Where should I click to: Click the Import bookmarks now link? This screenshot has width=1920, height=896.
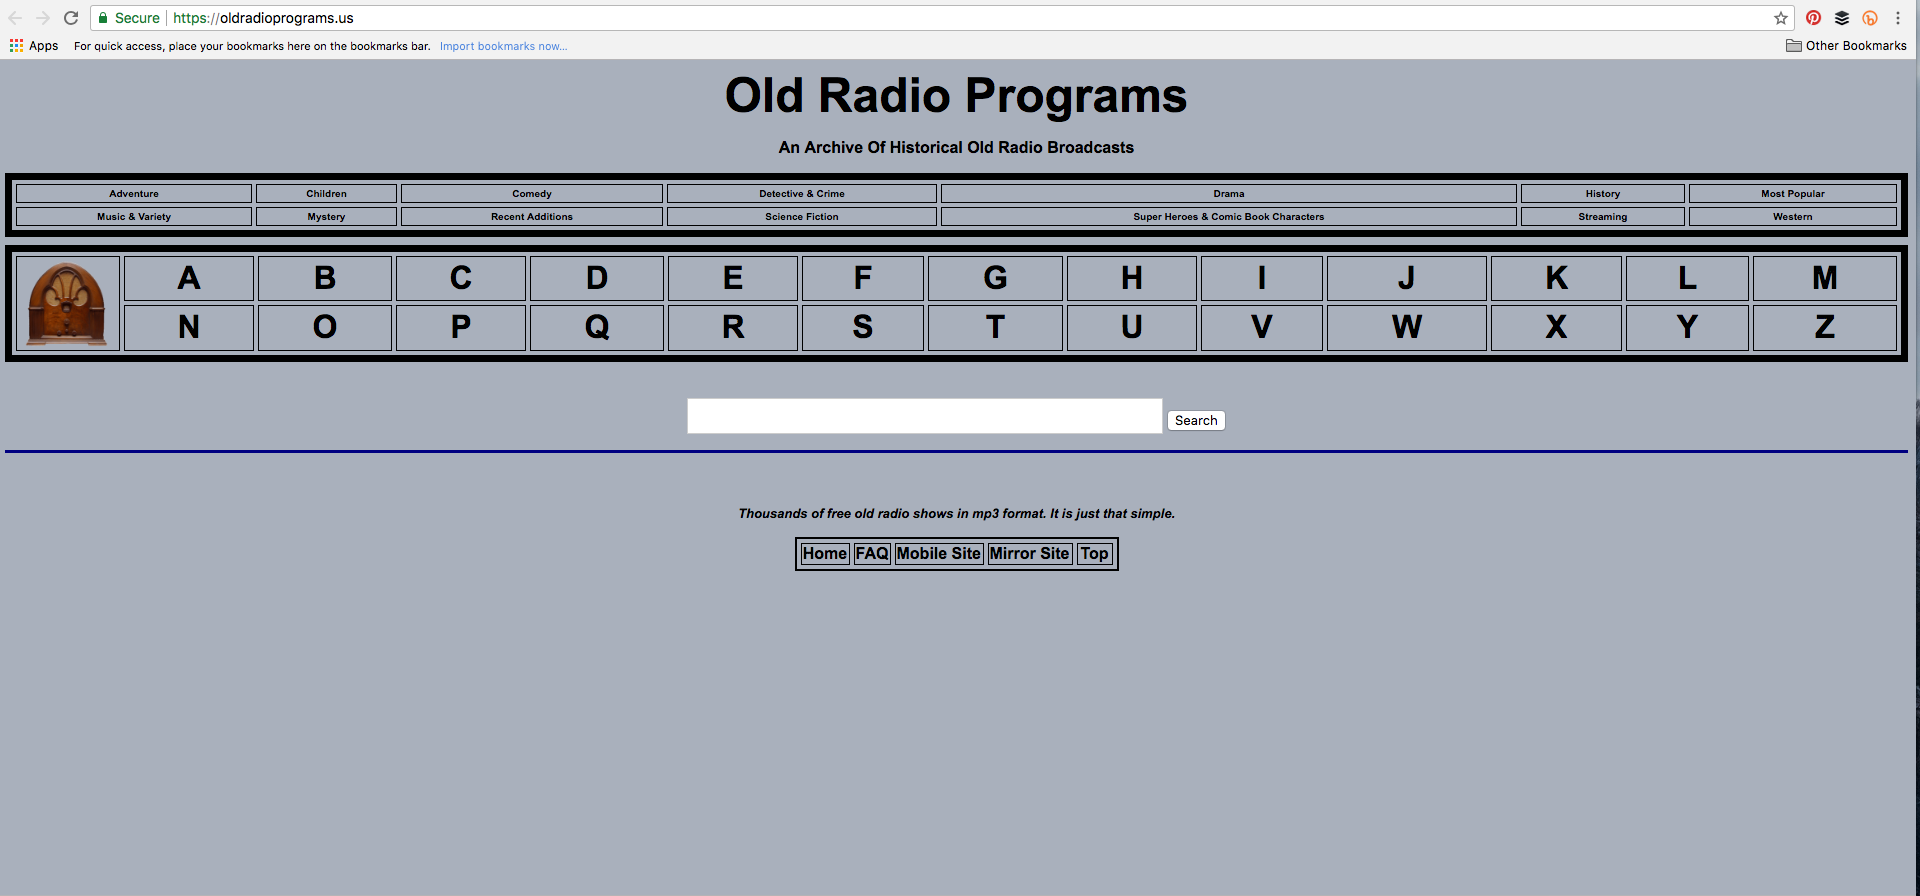[x=503, y=46]
